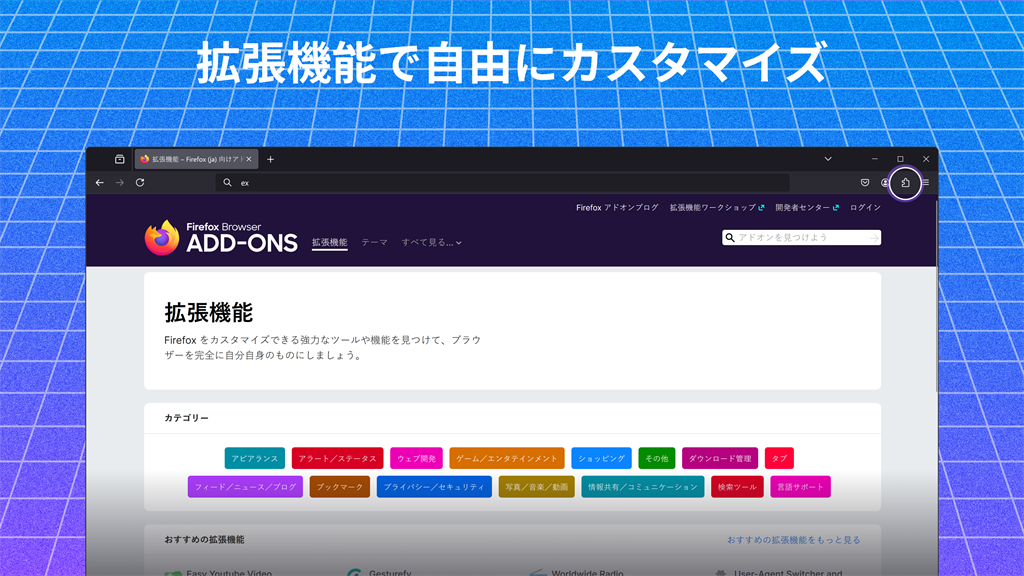The height and width of the screenshot is (576, 1024).
Task: Select the 情報共有/コミュニケーション category
Action: (643, 487)
